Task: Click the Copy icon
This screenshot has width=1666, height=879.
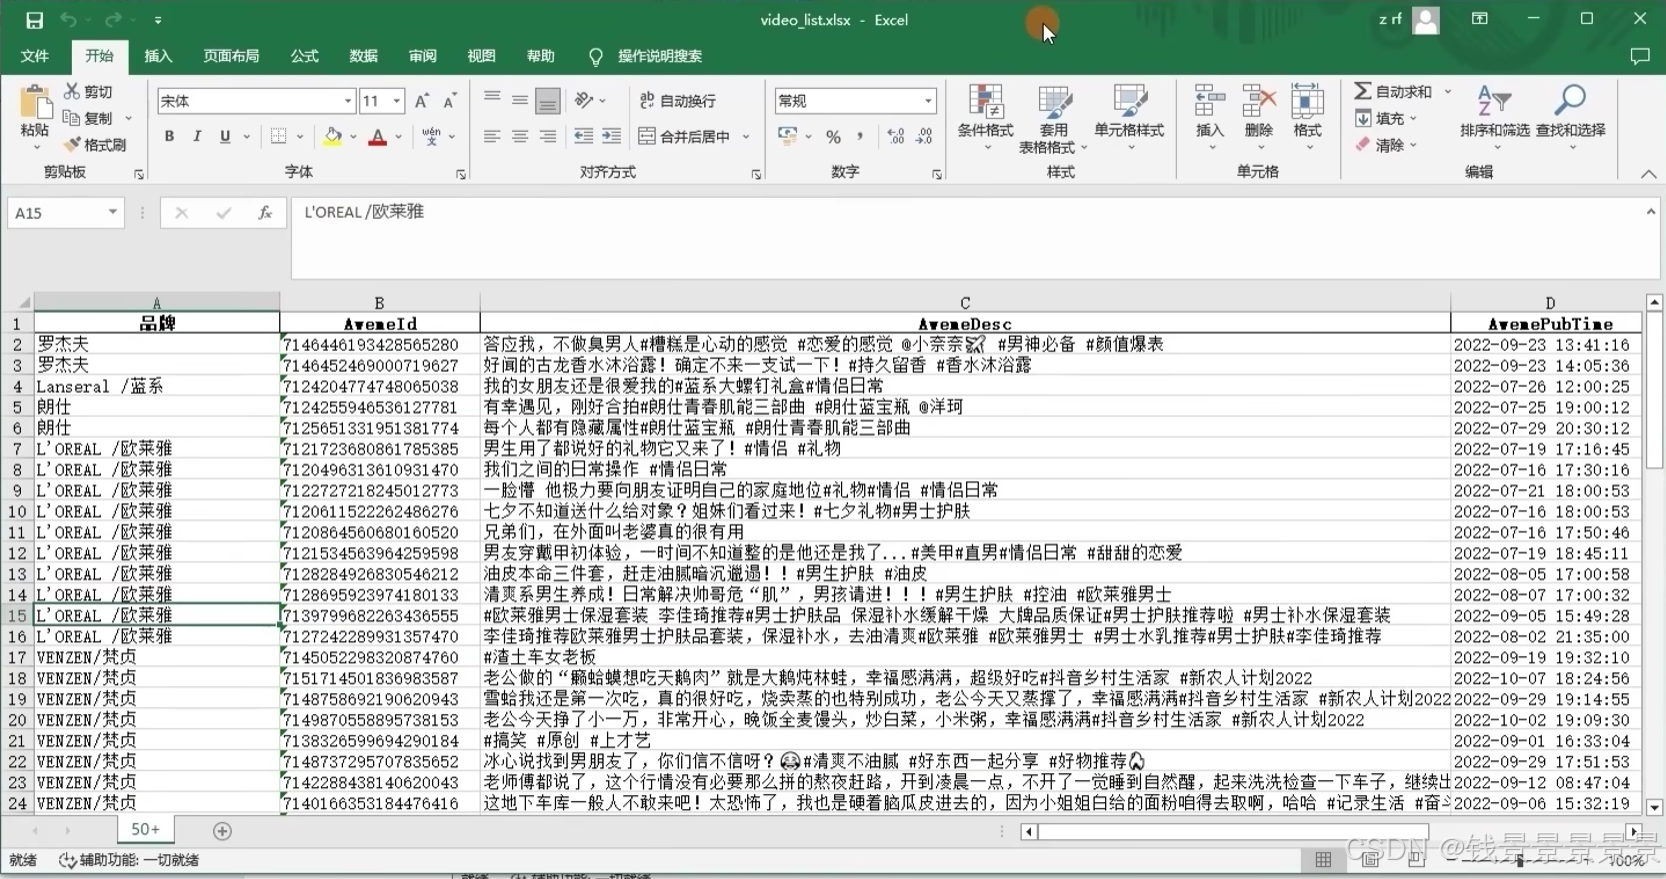Action: coord(72,118)
